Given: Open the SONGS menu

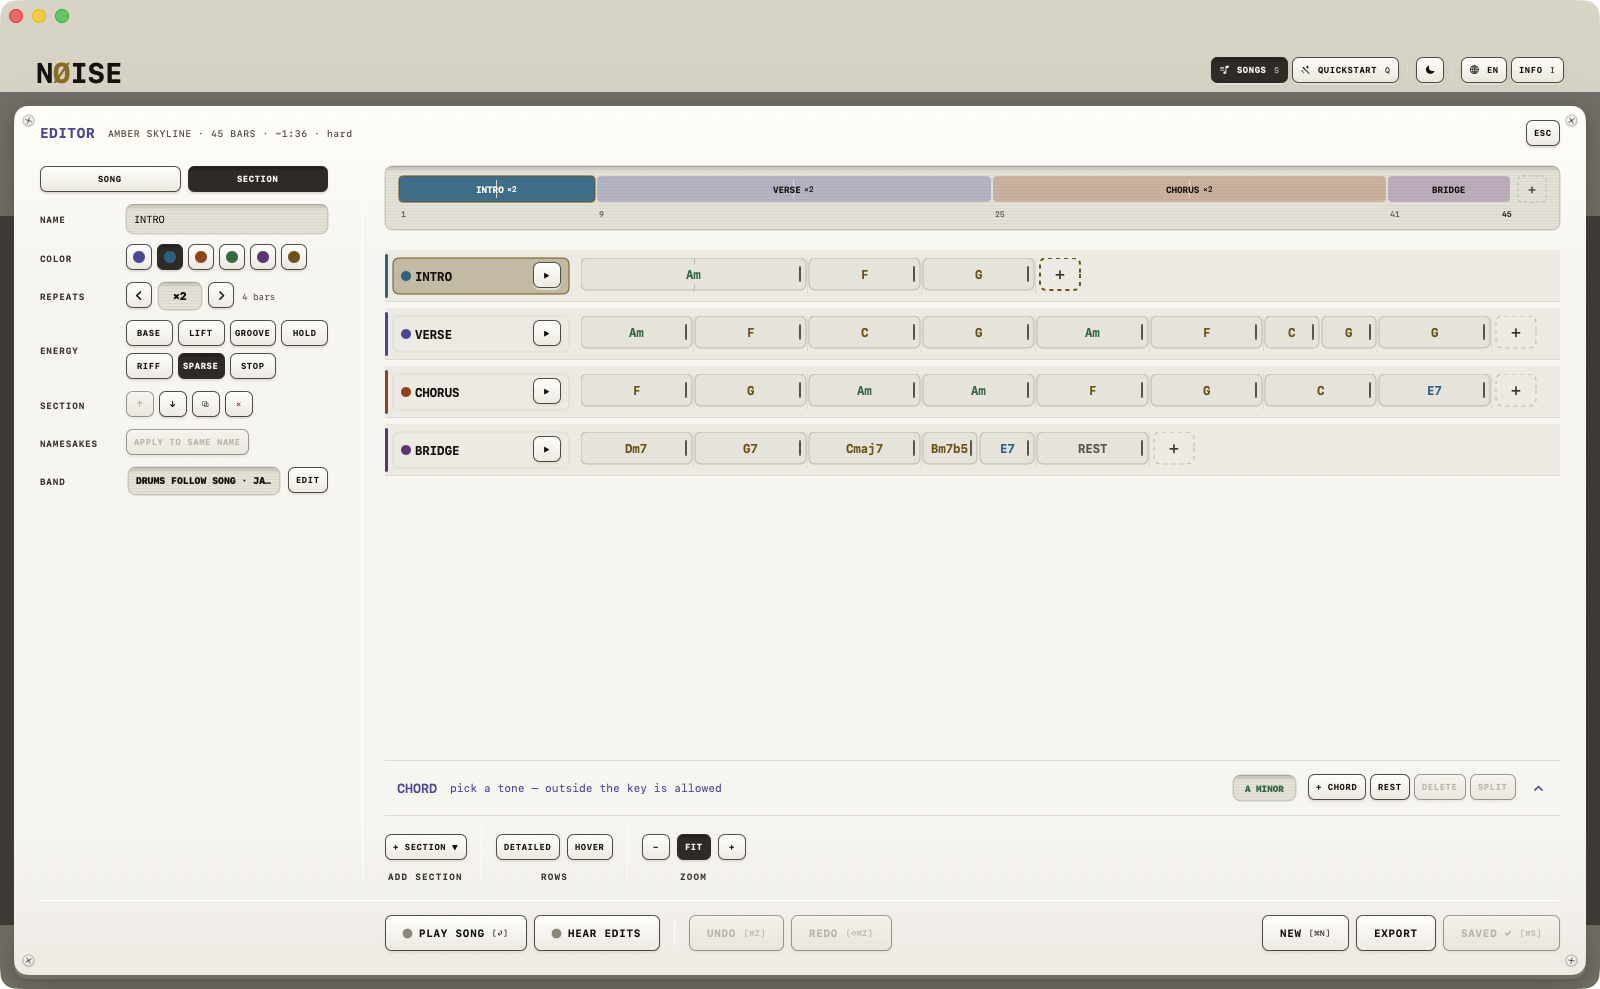Looking at the screenshot, I should (x=1249, y=70).
